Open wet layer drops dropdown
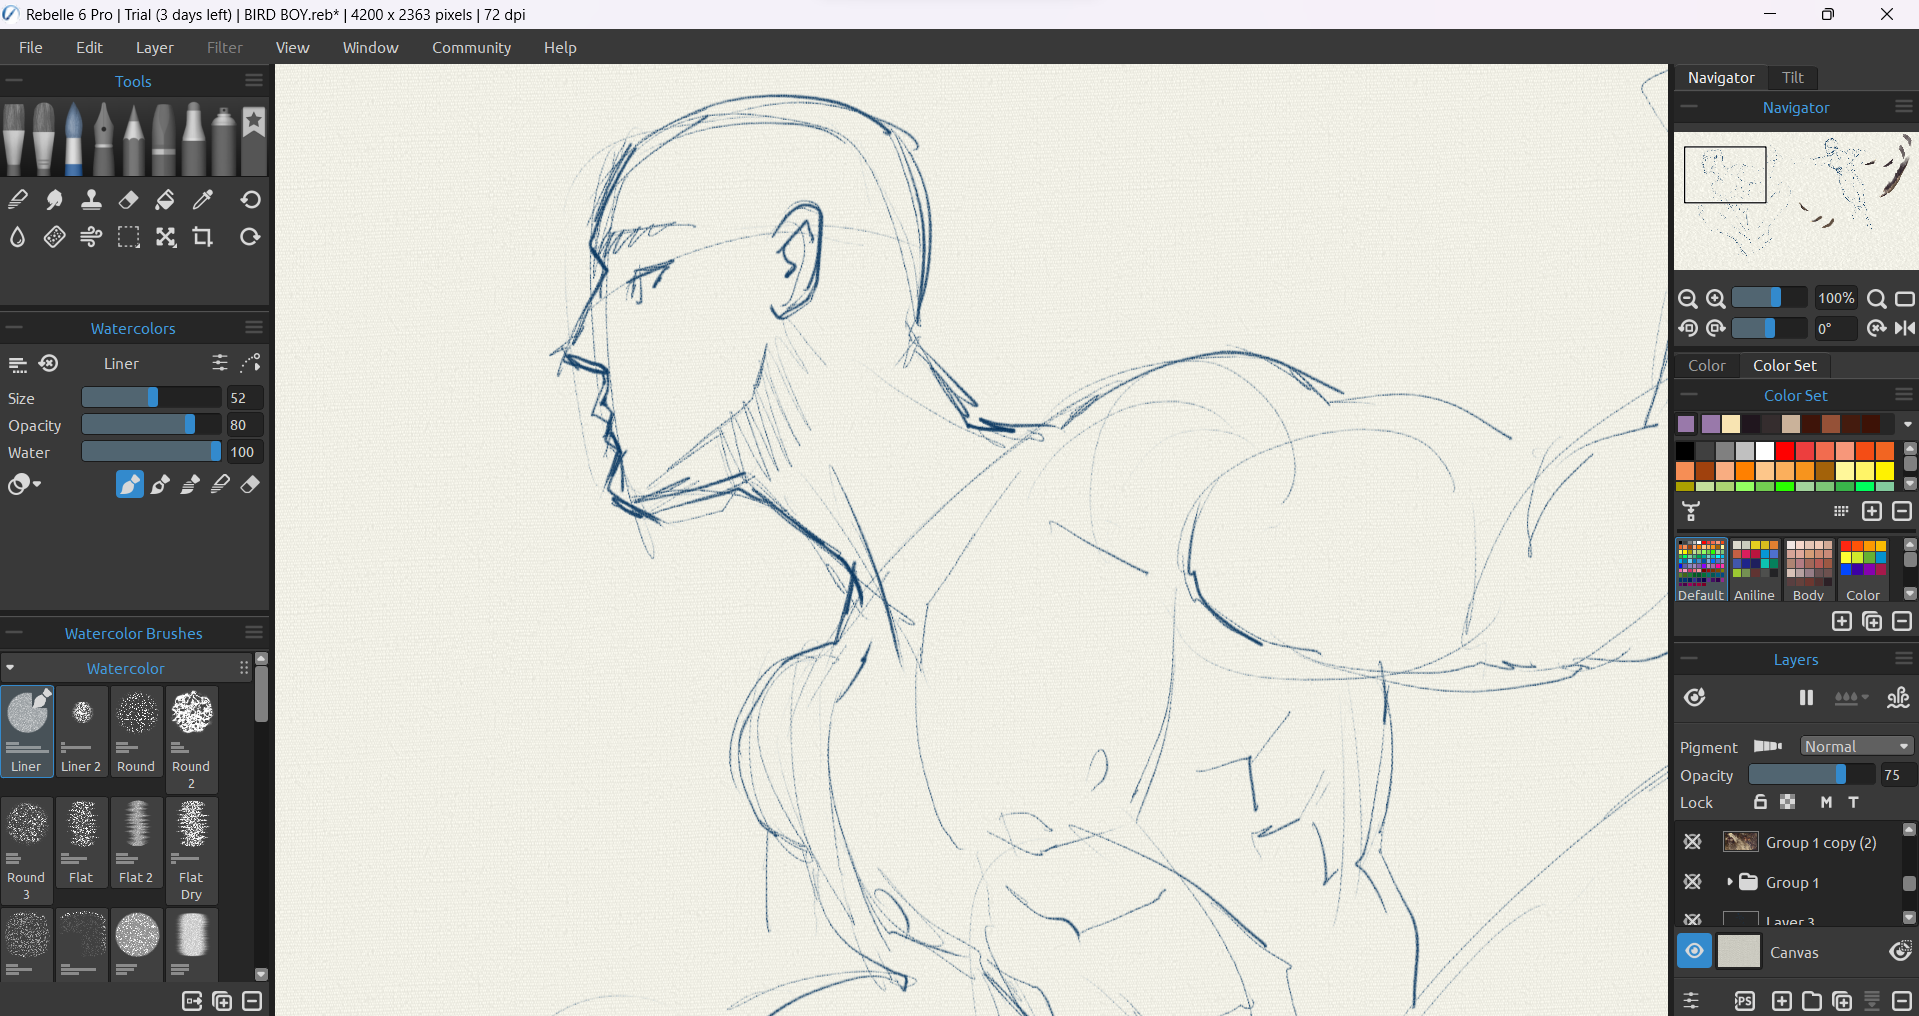This screenshot has width=1919, height=1016. tap(1851, 698)
